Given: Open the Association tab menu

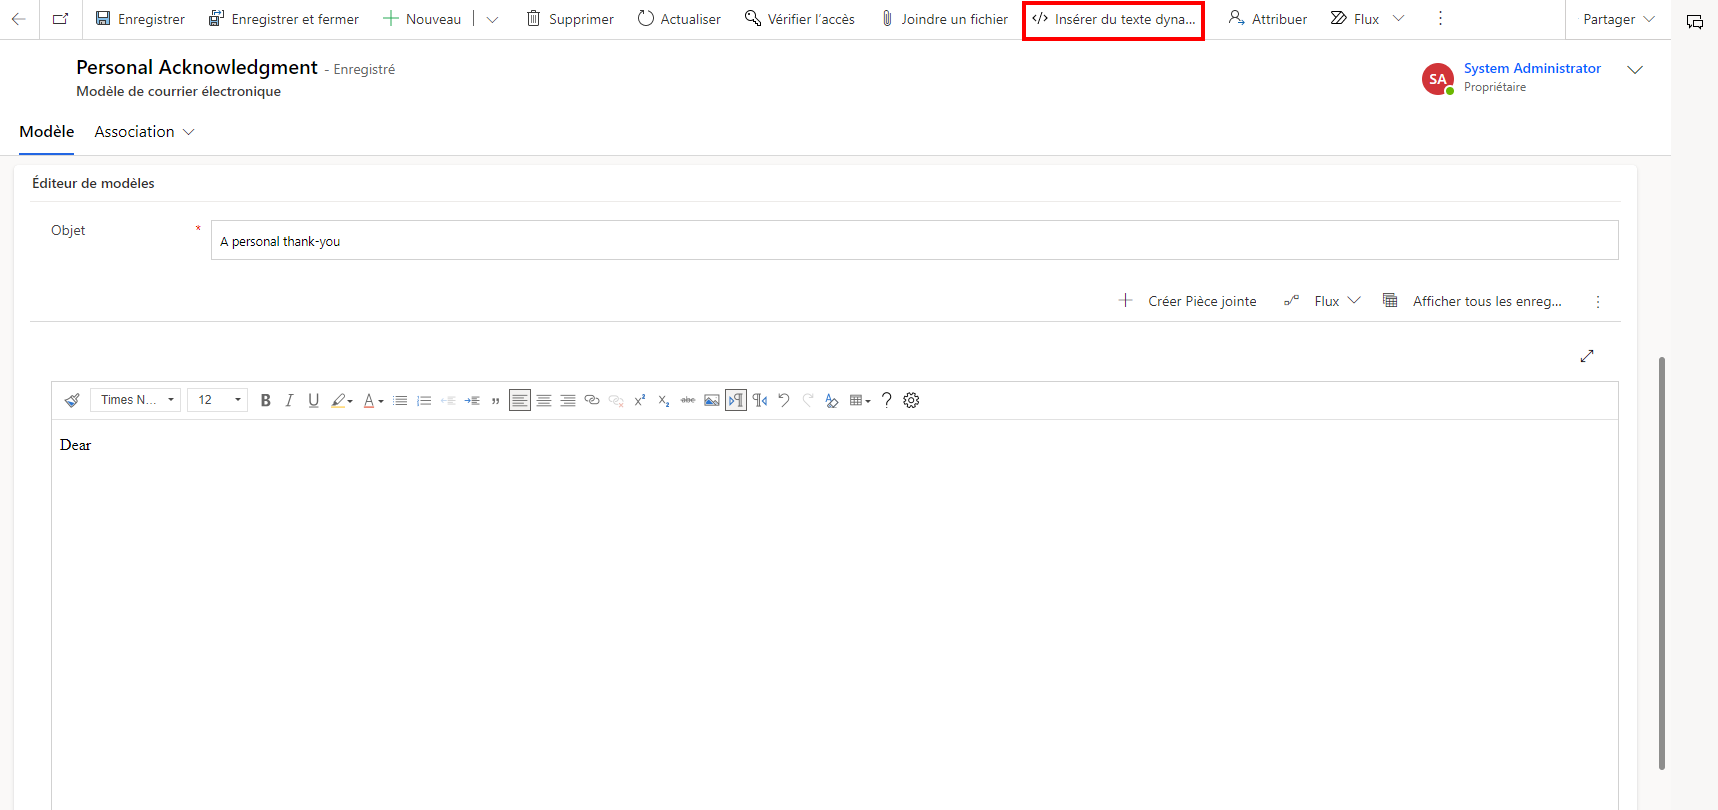Looking at the screenshot, I should [x=144, y=132].
